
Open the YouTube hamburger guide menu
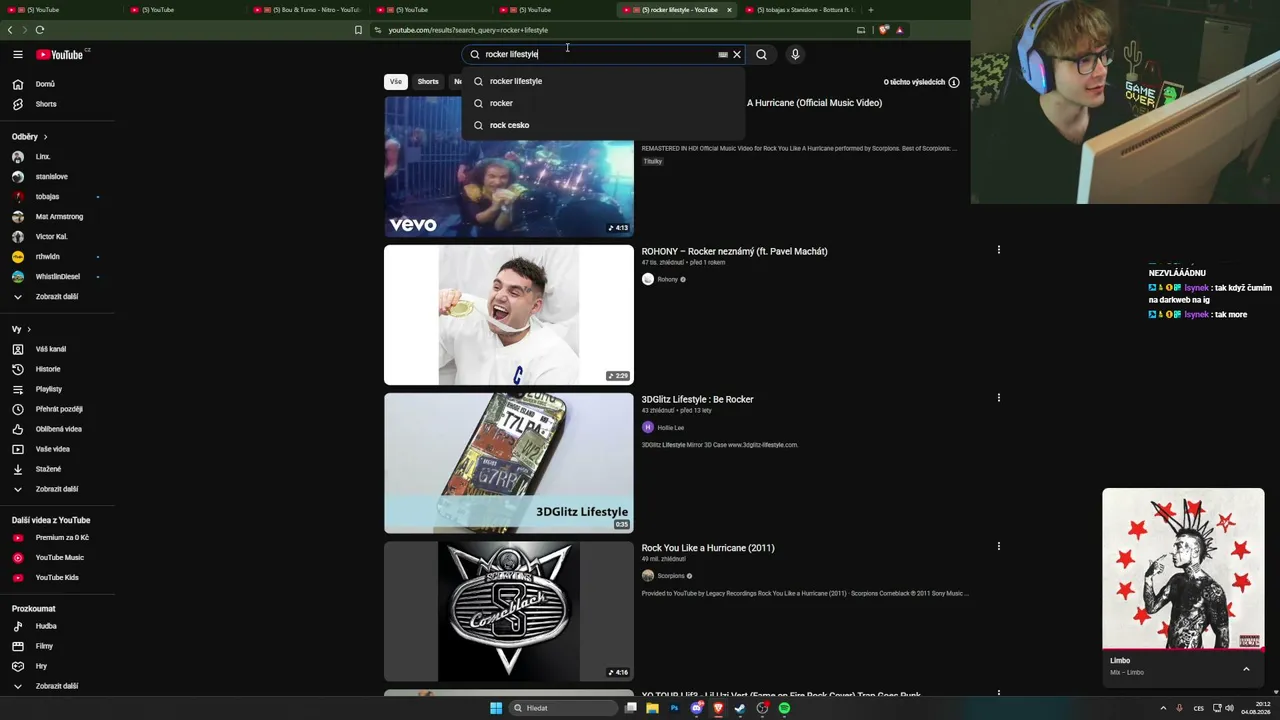pos(18,55)
